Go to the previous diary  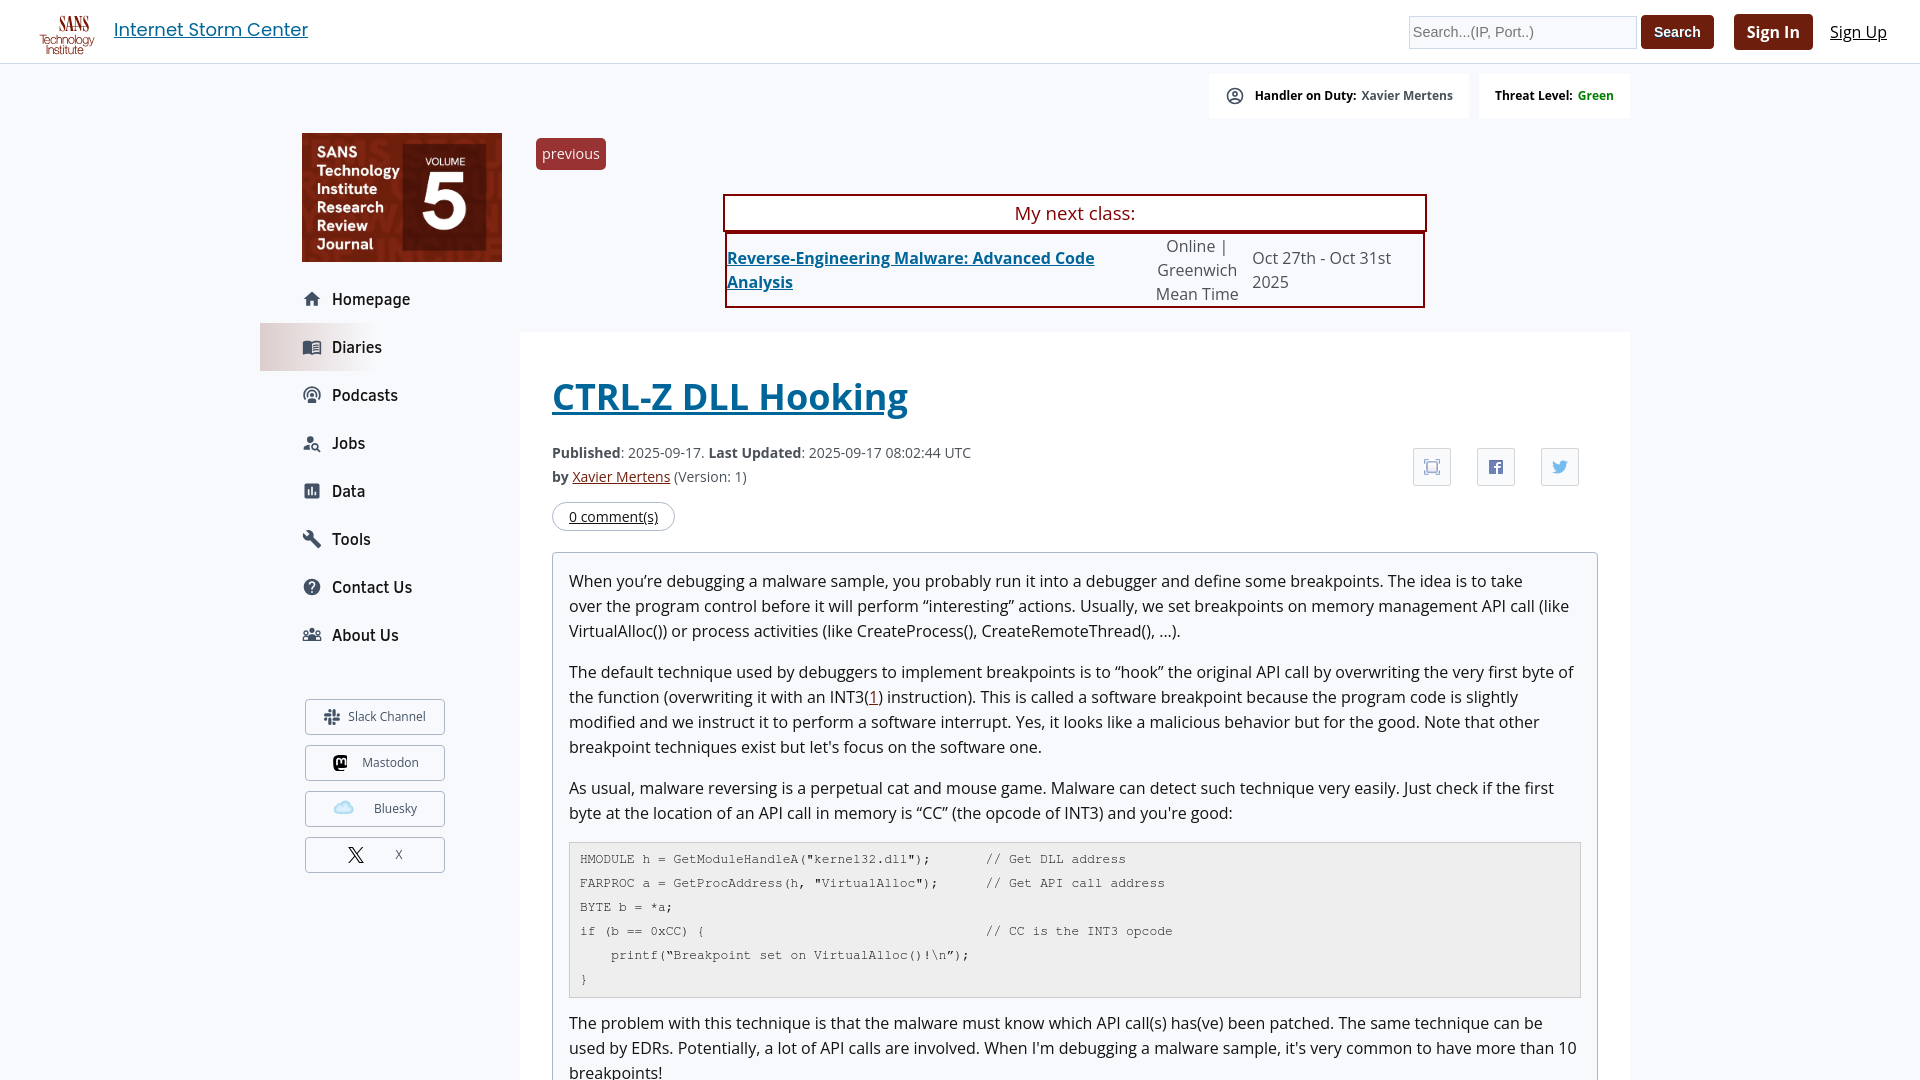571,154
